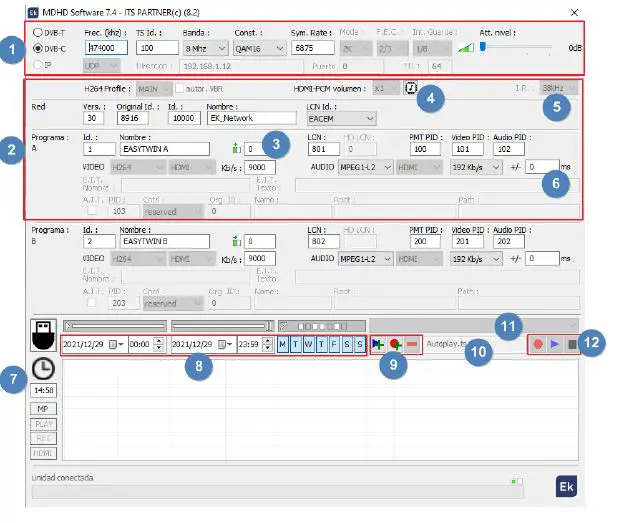Click the status LED indicator near progress bar

click(x=517, y=481)
